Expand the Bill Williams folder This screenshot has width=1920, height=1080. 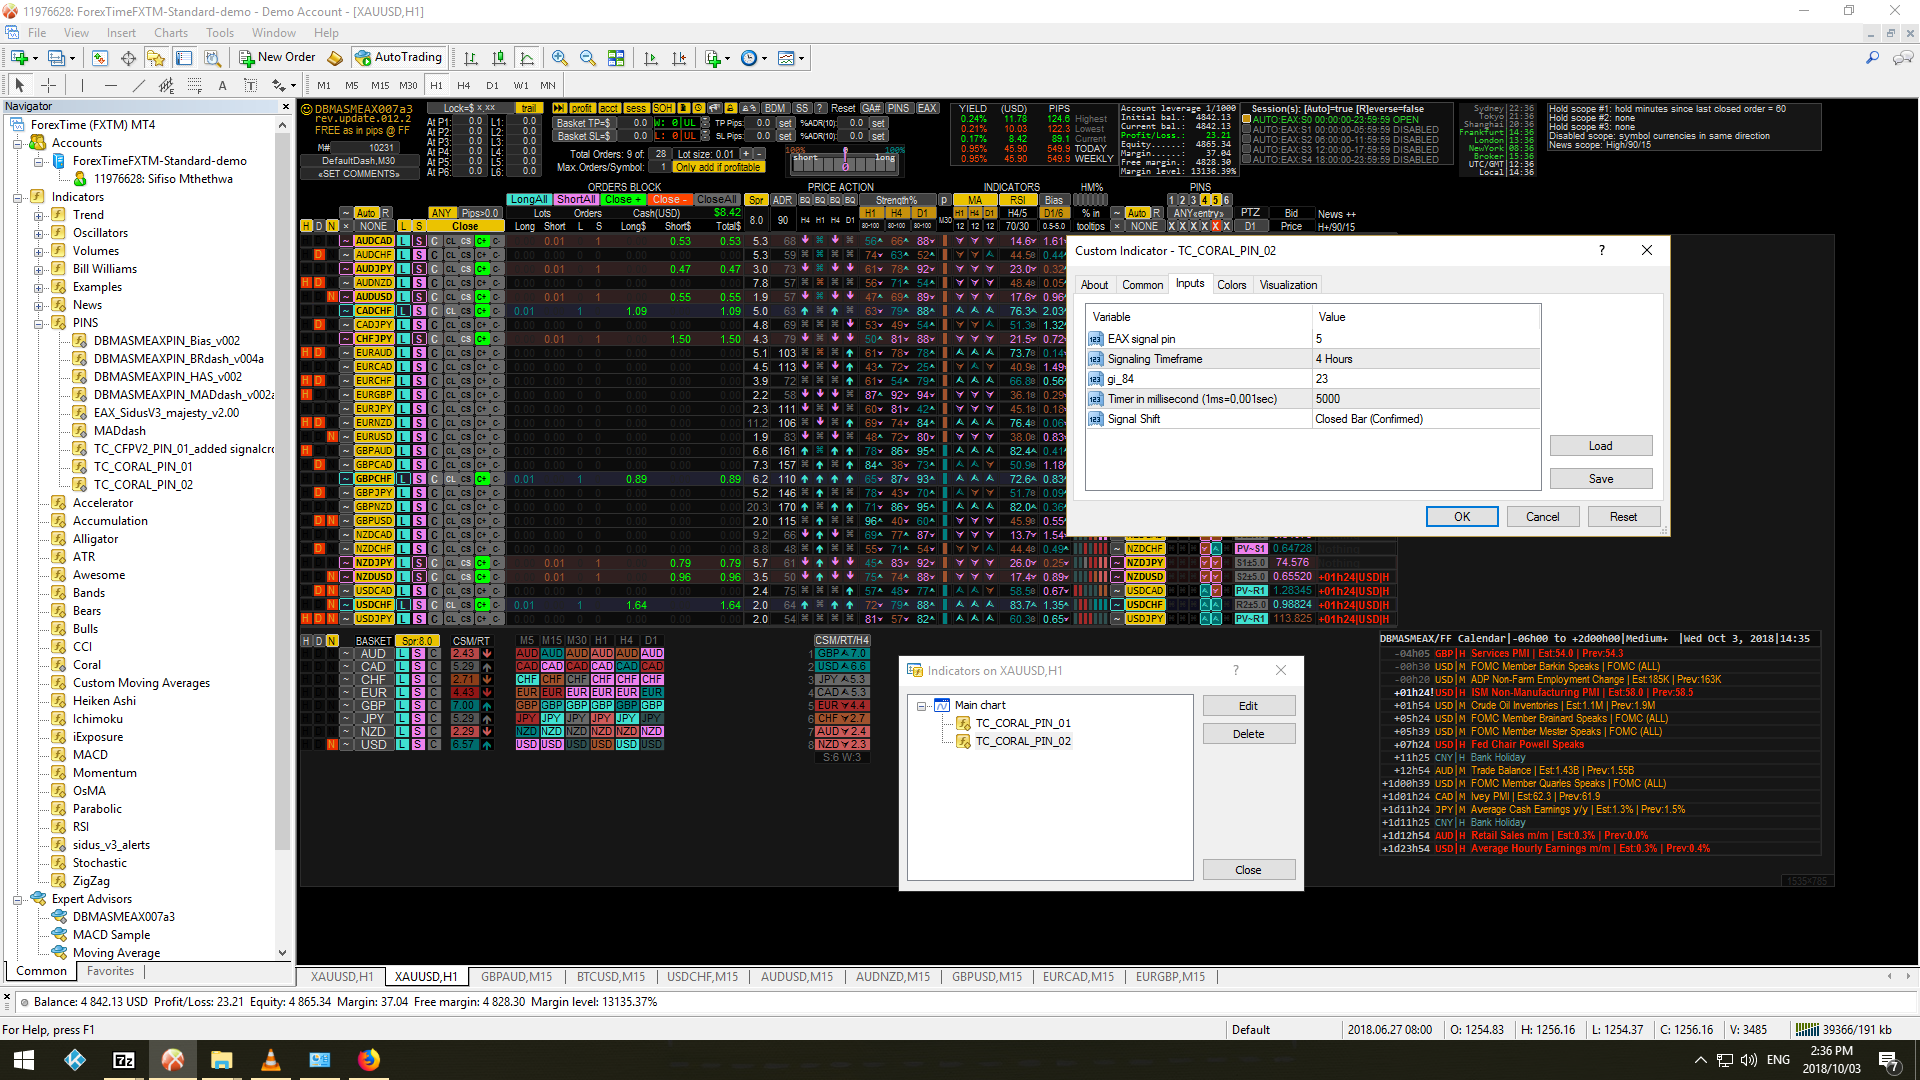click(x=39, y=269)
